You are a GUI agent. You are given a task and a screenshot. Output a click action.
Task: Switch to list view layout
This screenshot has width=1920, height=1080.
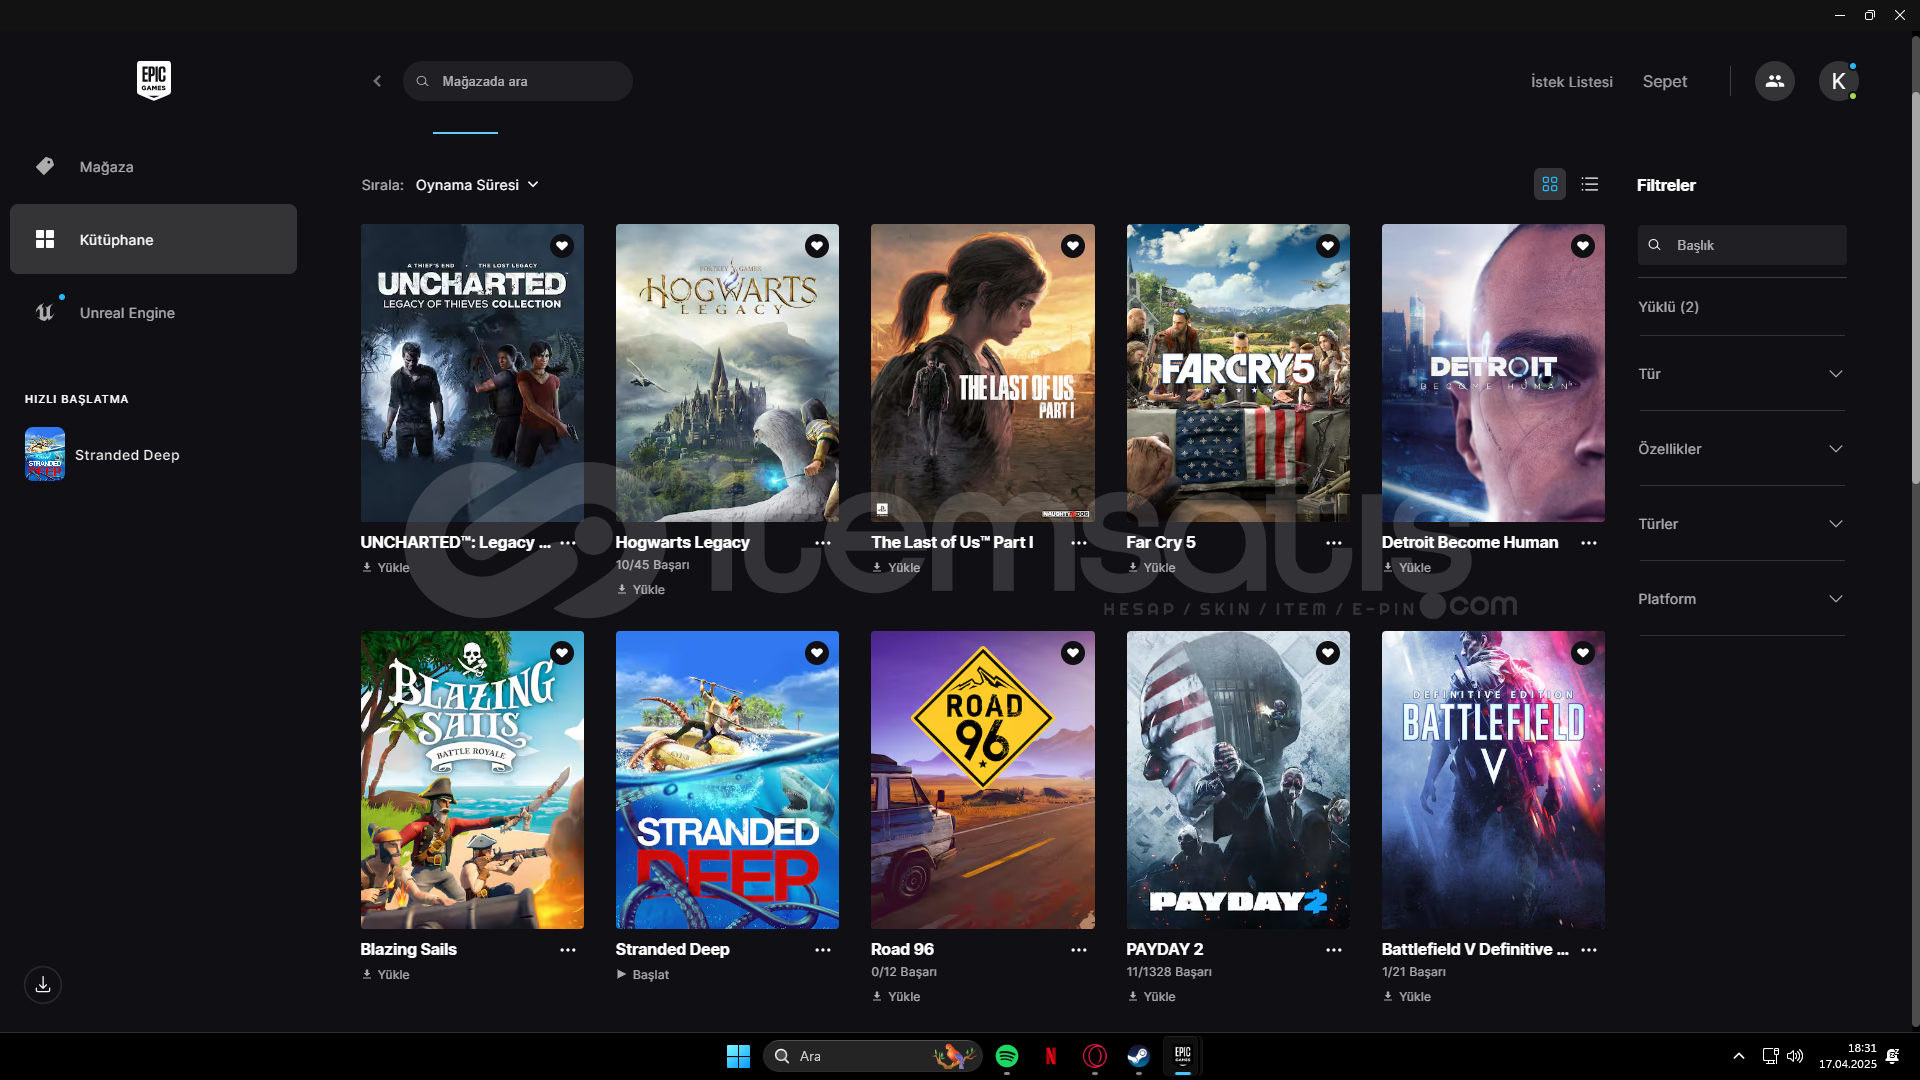[1590, 184]
